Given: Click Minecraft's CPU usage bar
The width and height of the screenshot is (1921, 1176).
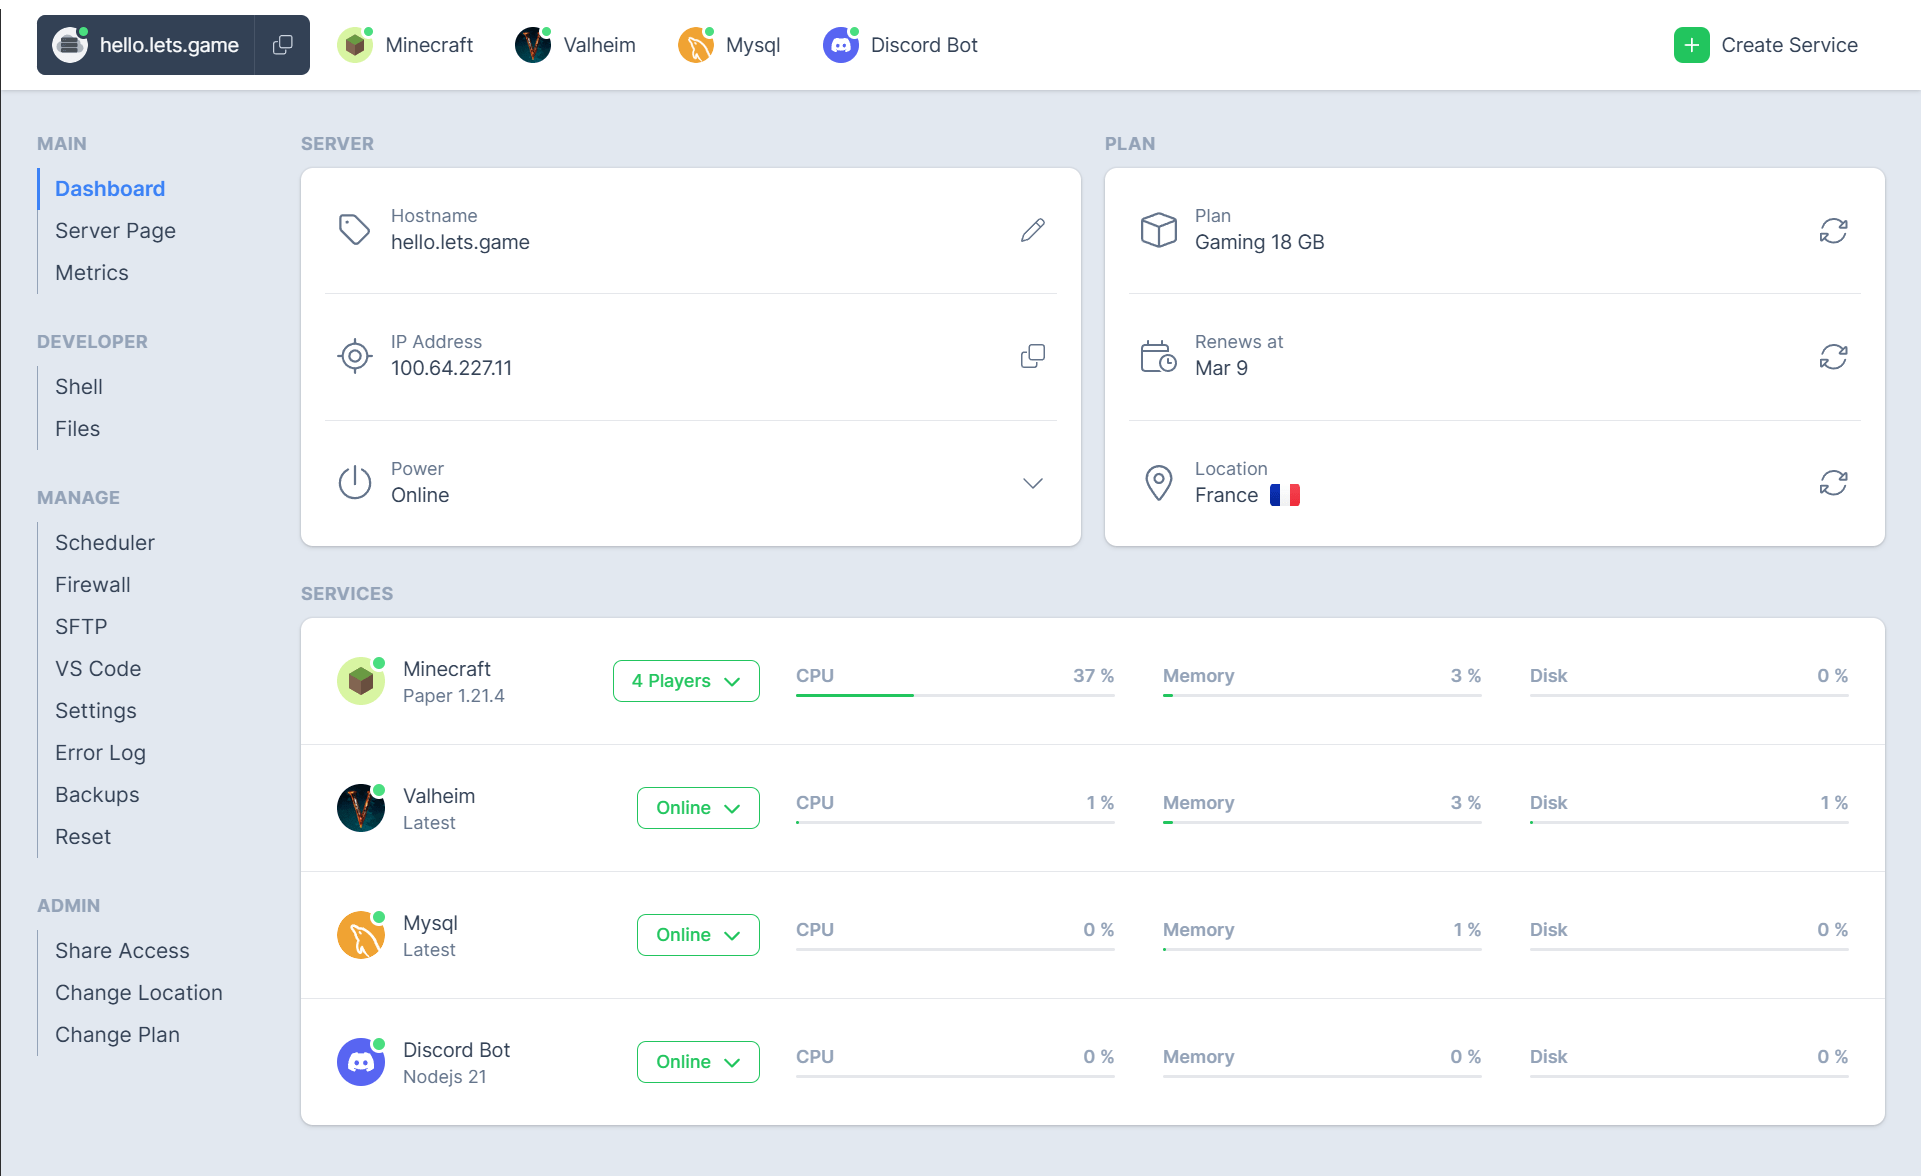Looking at the screenshot, I should [x=954, y=694].
